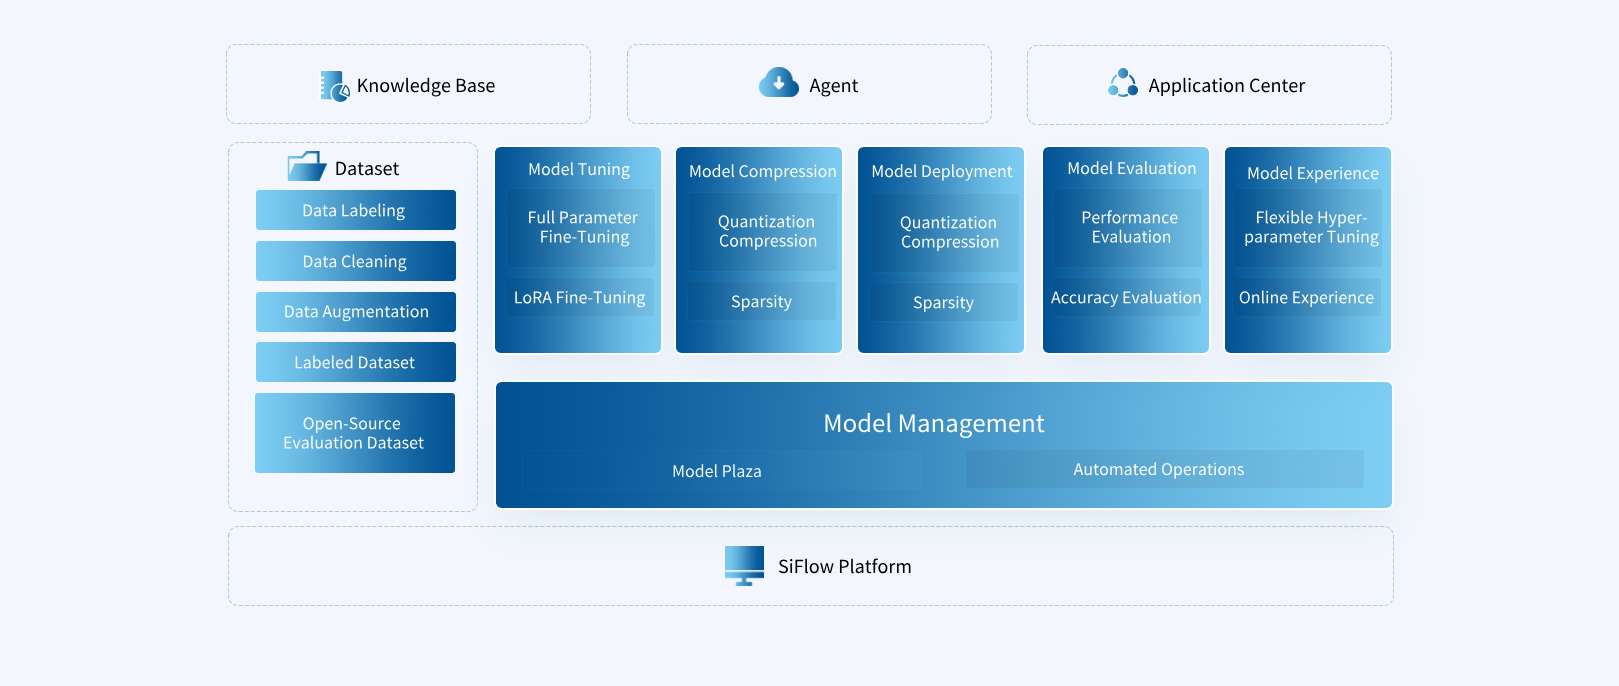The width and height of the screenshot is (1619, 686).
Task: Click the Model Management title
Action: (x=934, y=423)
